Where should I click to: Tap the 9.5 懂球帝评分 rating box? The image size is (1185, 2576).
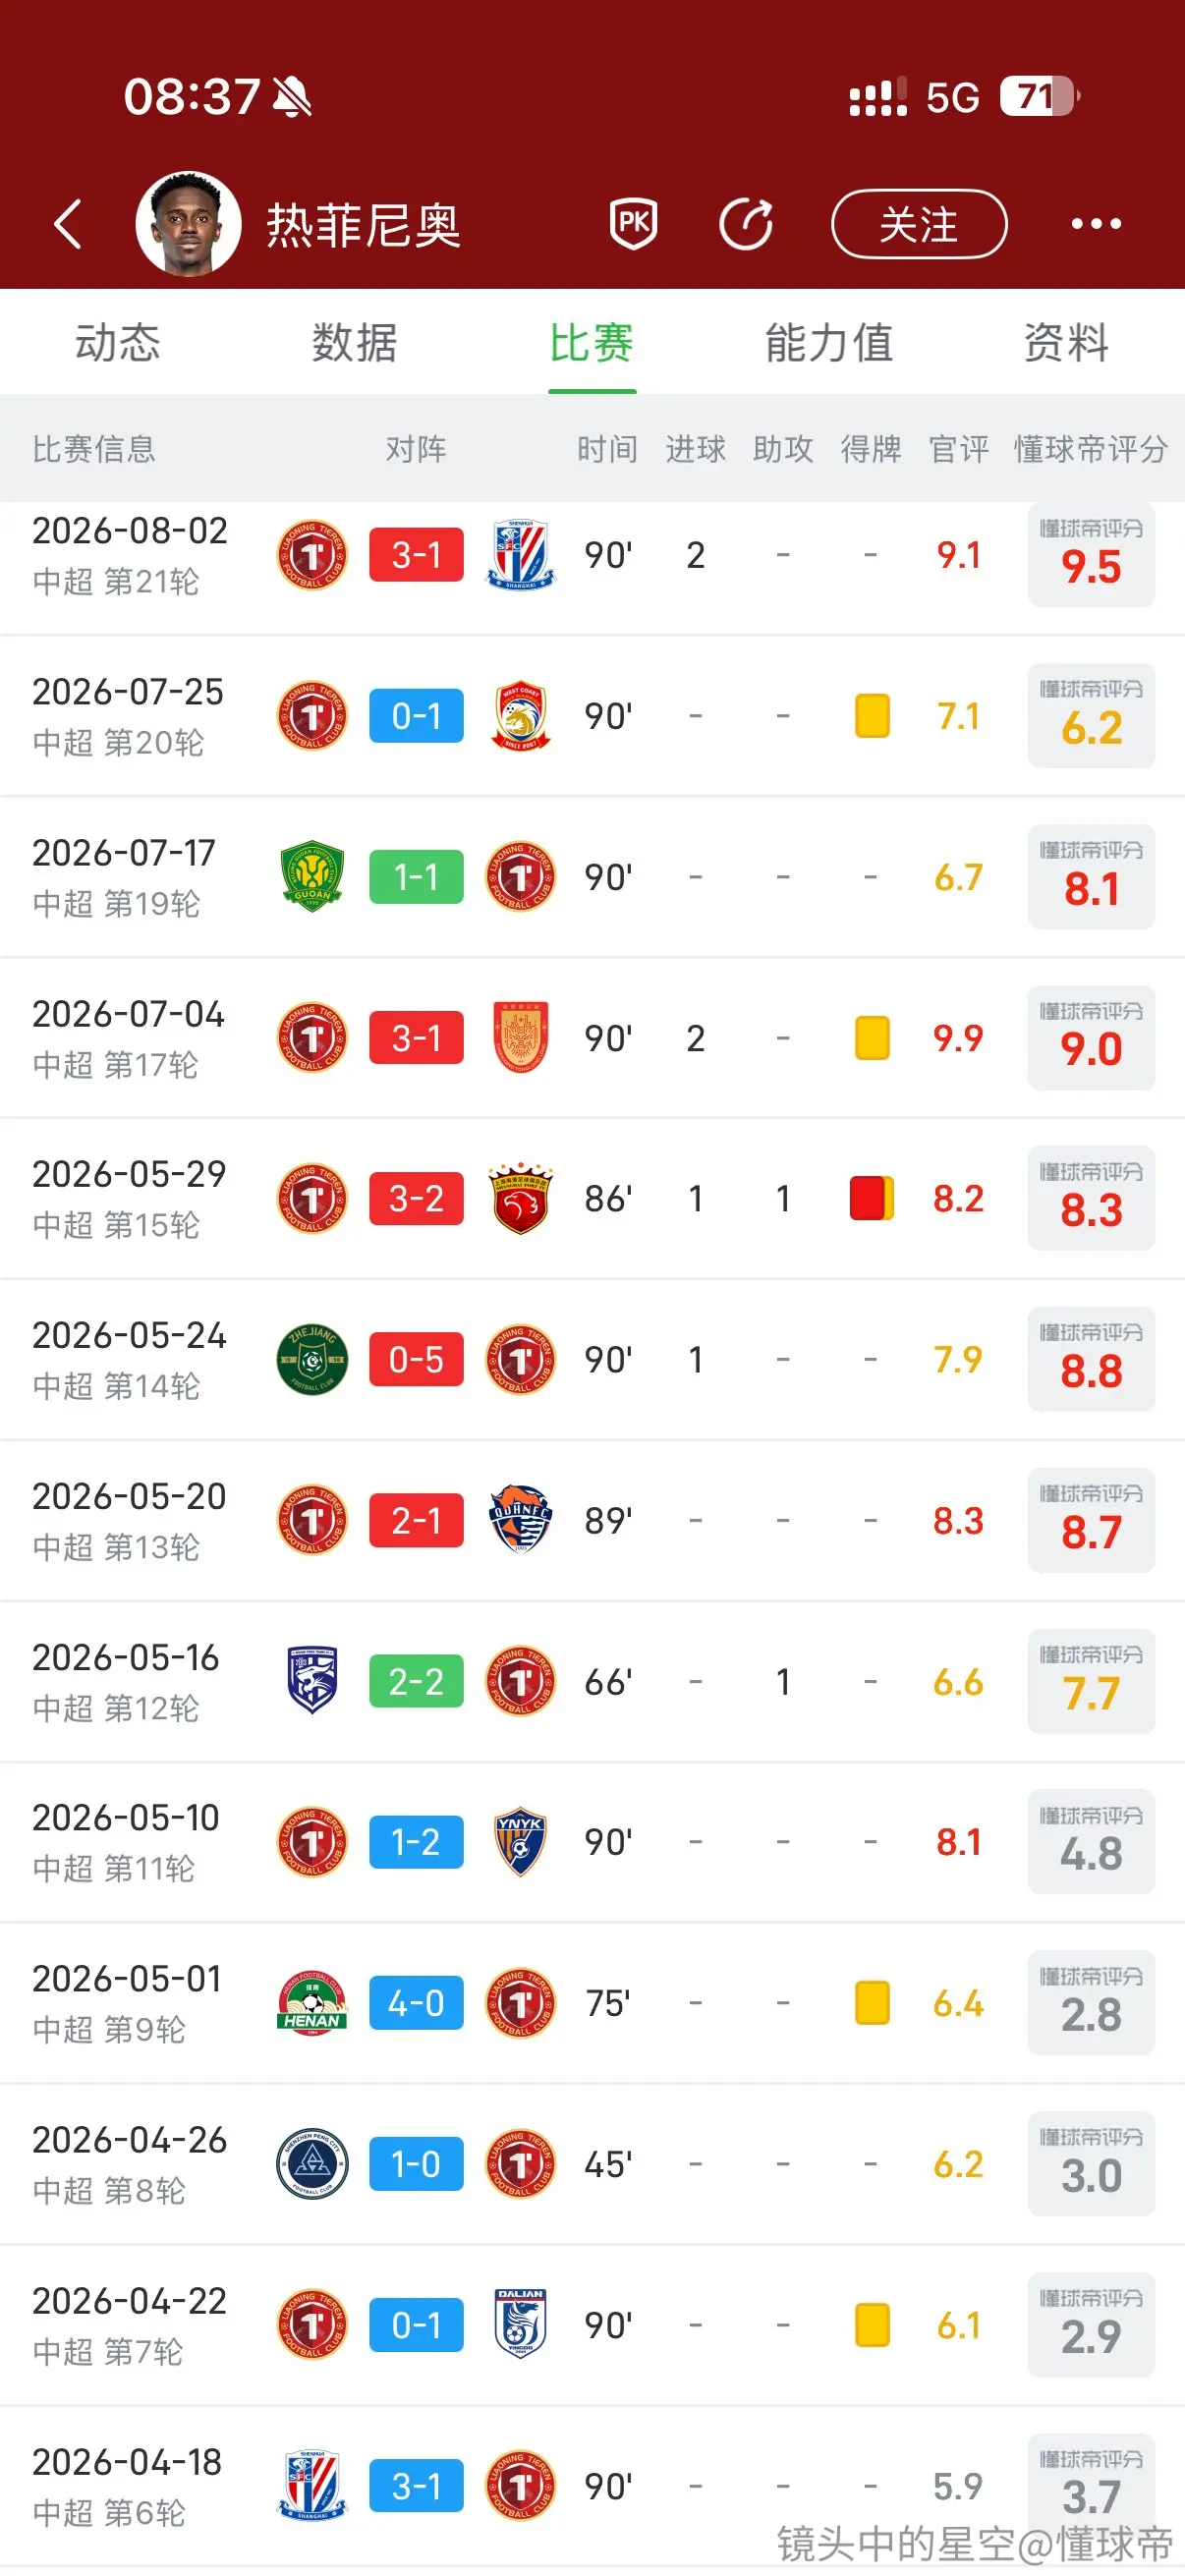pyautogui.click(x=1091, y=555)
